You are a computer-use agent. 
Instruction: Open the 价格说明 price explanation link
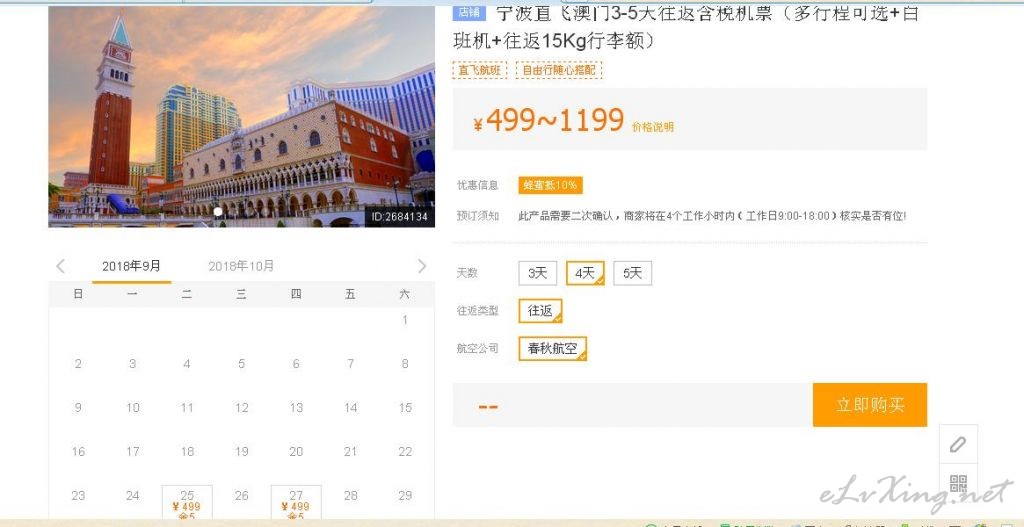point(652,127)
